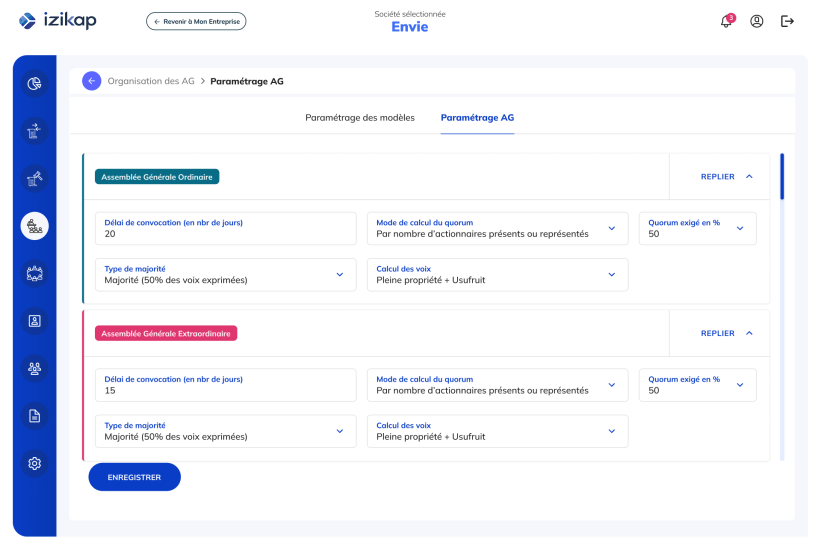Open the document page sidebar icon
This screenshot has height=552, width=821.
click(34, 416)
